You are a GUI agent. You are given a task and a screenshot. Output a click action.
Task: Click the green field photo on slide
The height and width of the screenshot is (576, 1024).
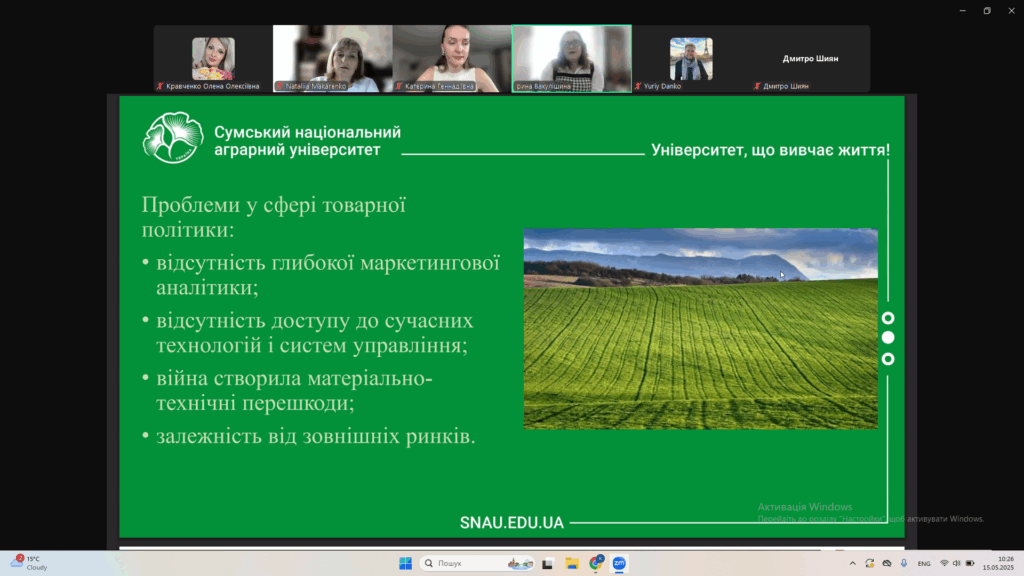700,328
